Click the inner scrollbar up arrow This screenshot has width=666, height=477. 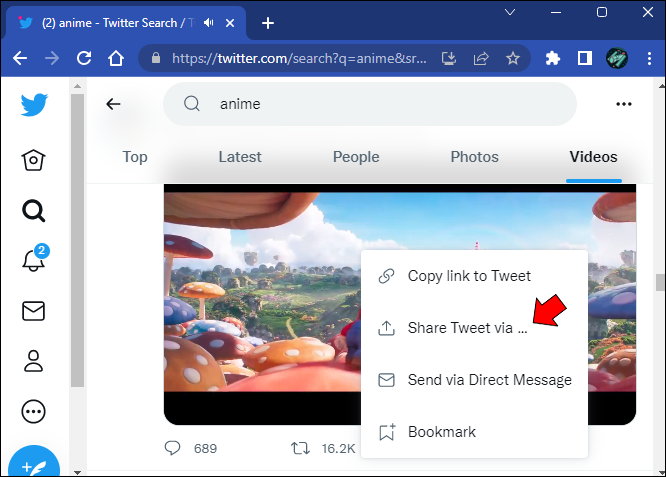click(x=77, y=86)
